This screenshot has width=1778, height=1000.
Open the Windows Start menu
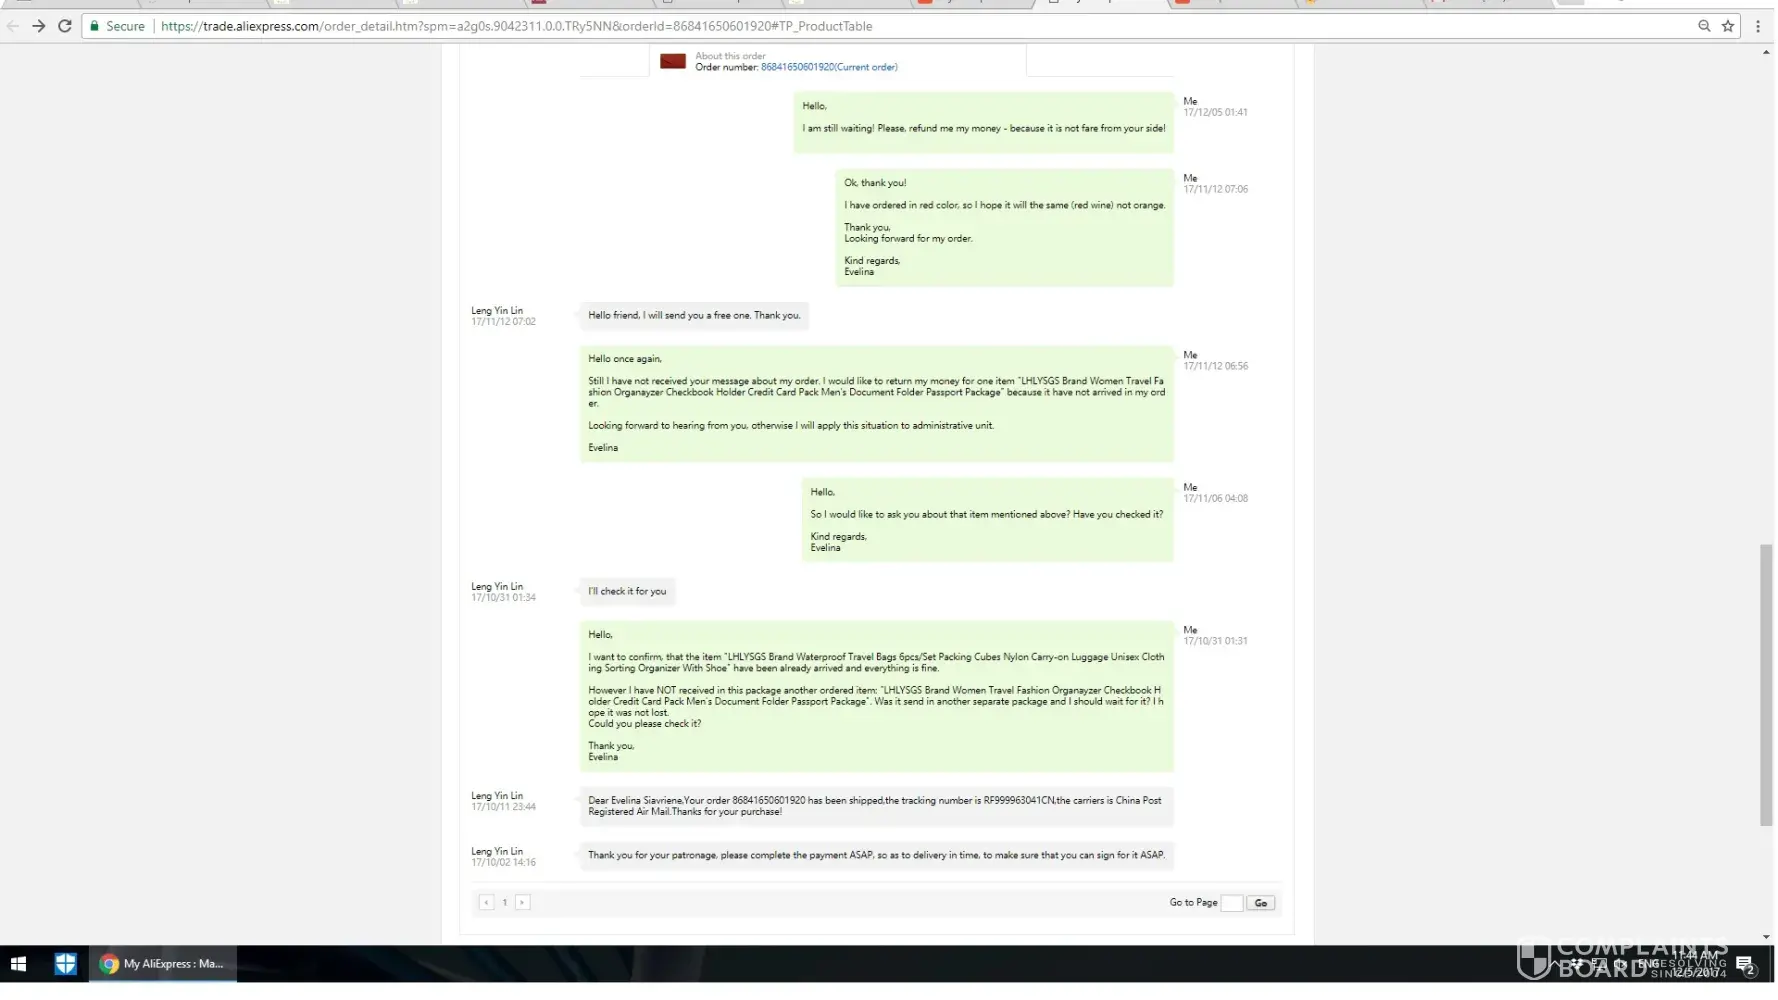pyautogui.click(x=18, y=964)
